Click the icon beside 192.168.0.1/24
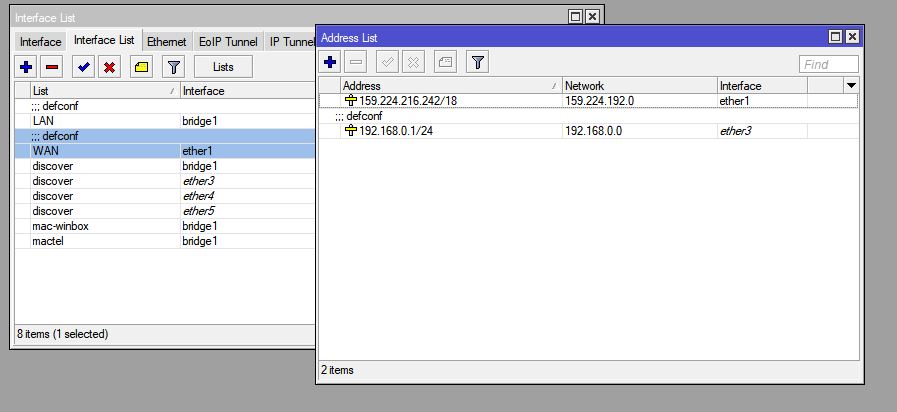Screen dimensions: 897x412 [351, 131]
